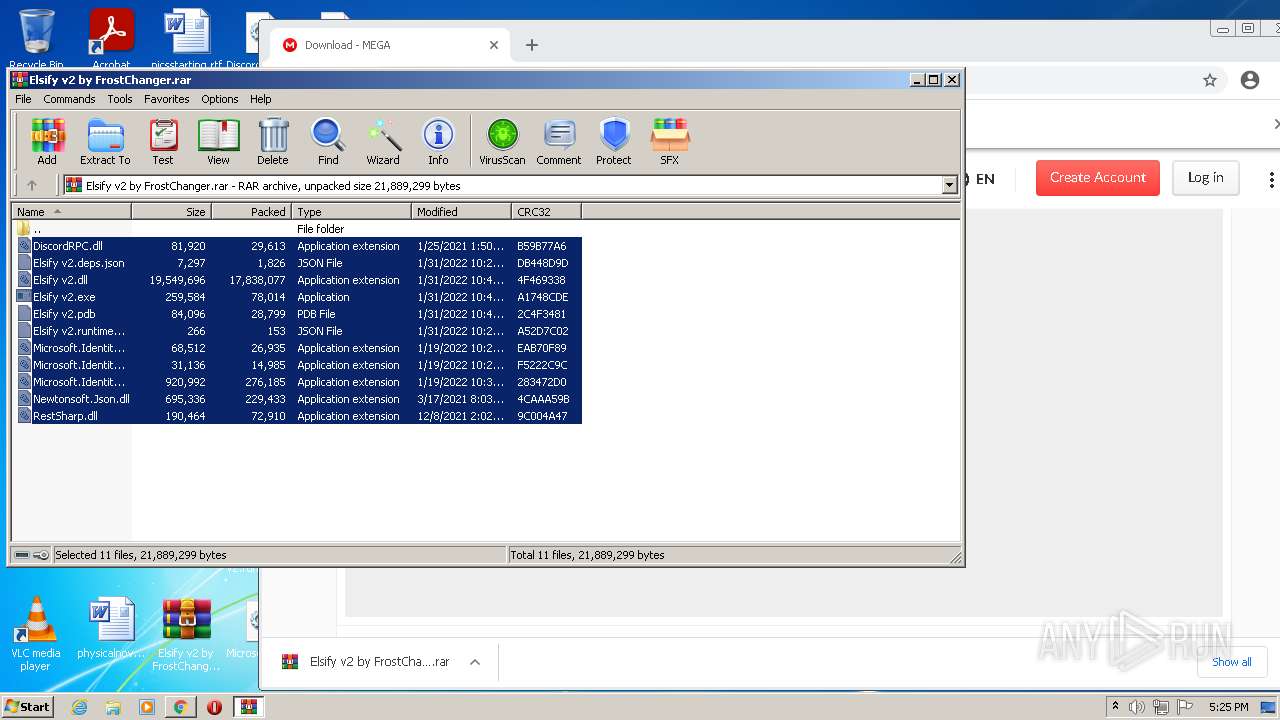Viewport: 1280px width, 720px height.
Task: Select the parent folder '..' row
Action: pyautogui.click(x=298, y=229)
